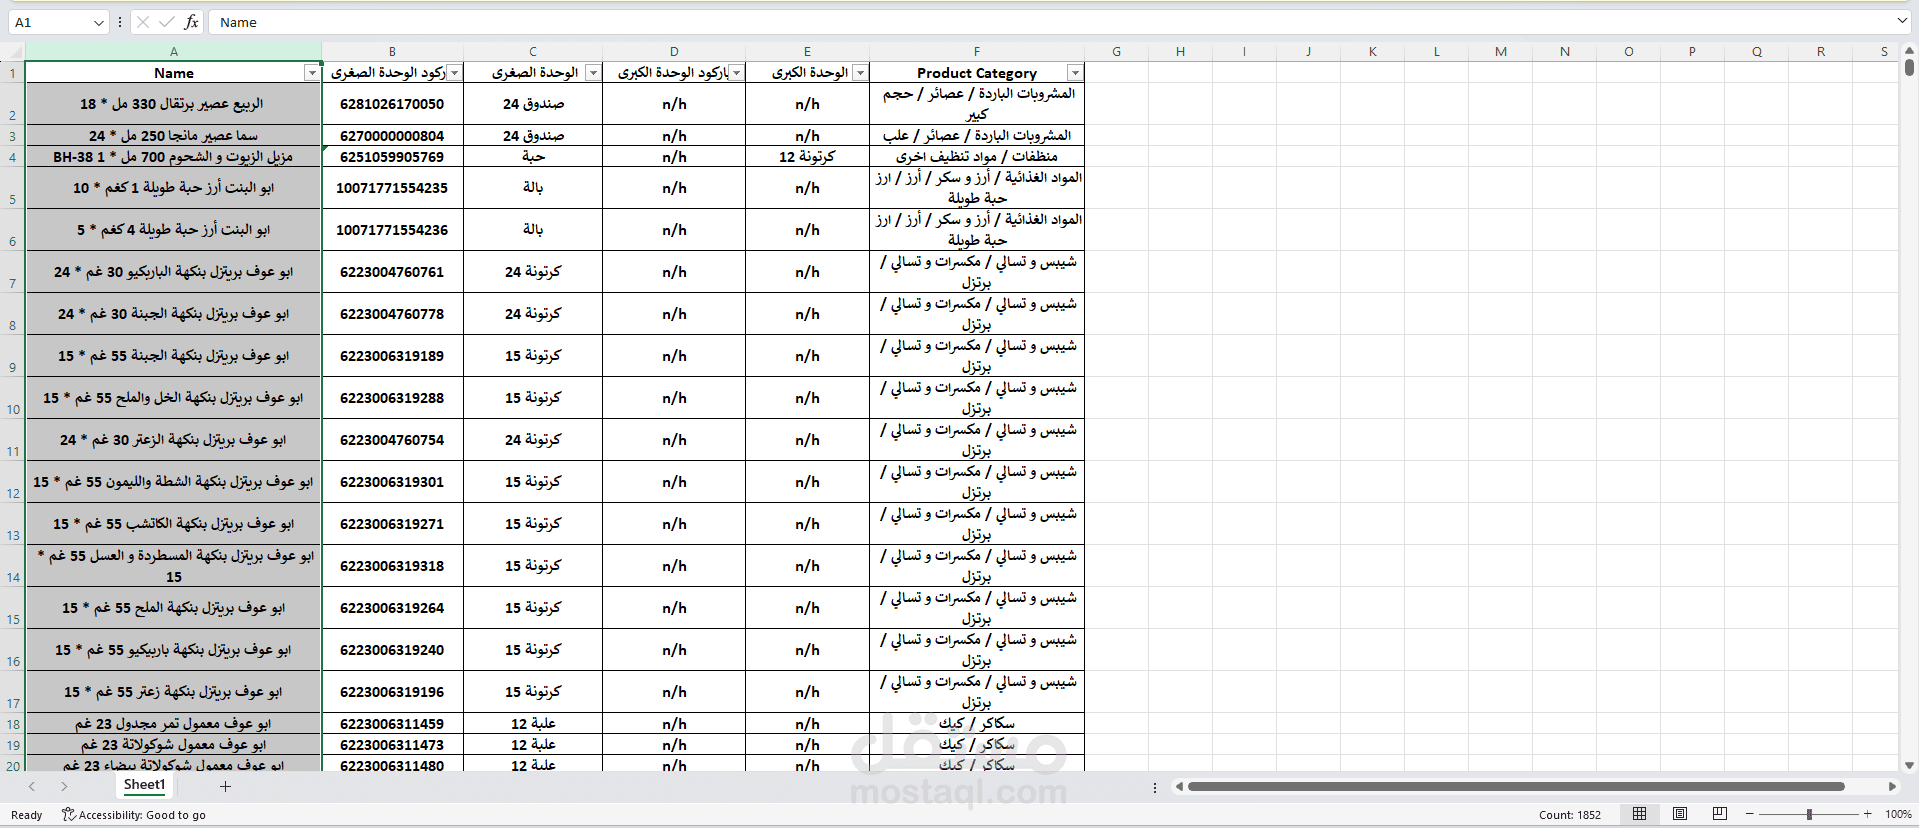Select the cell containing barcode 10071771554236

(x=392, y=230)
